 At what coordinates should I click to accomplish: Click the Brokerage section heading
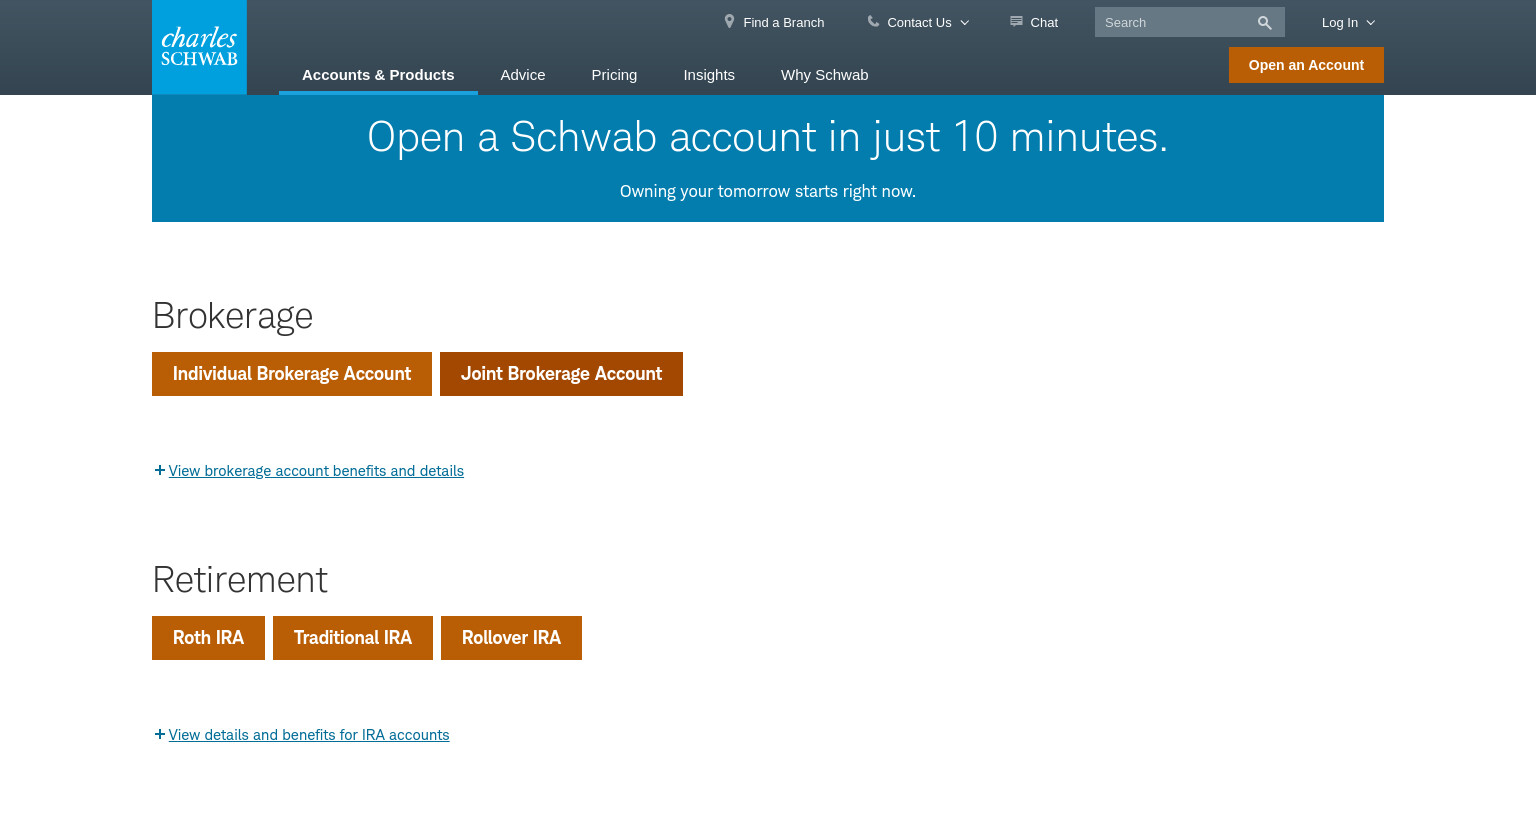[x=233, y=316]
